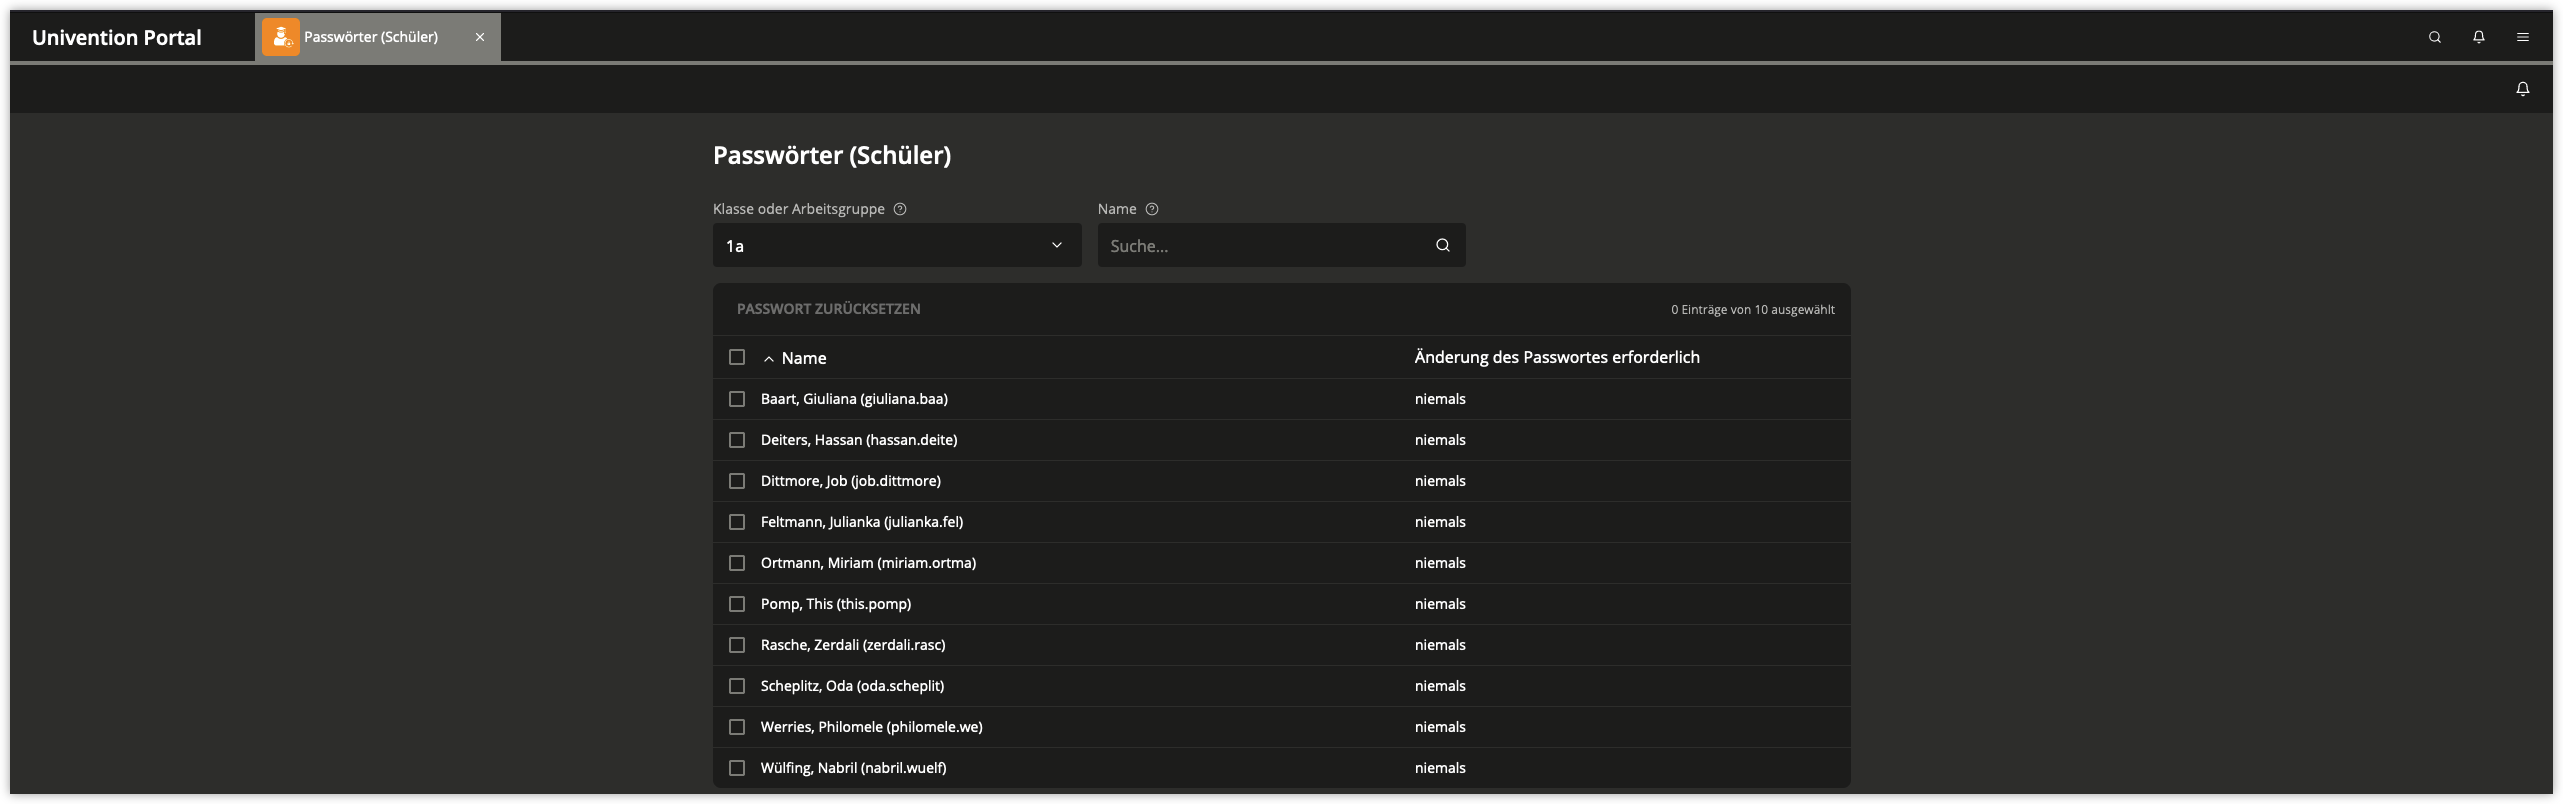Image resolution: width=2563 pixels, height=804 pixels.
Task: Check Pomp, This row
Action: (737, 604)
